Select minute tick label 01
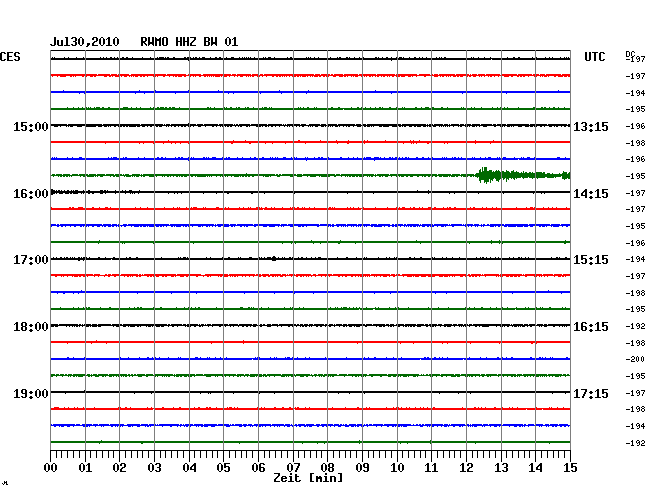This screenshot has height=494, width=650. 85,467
